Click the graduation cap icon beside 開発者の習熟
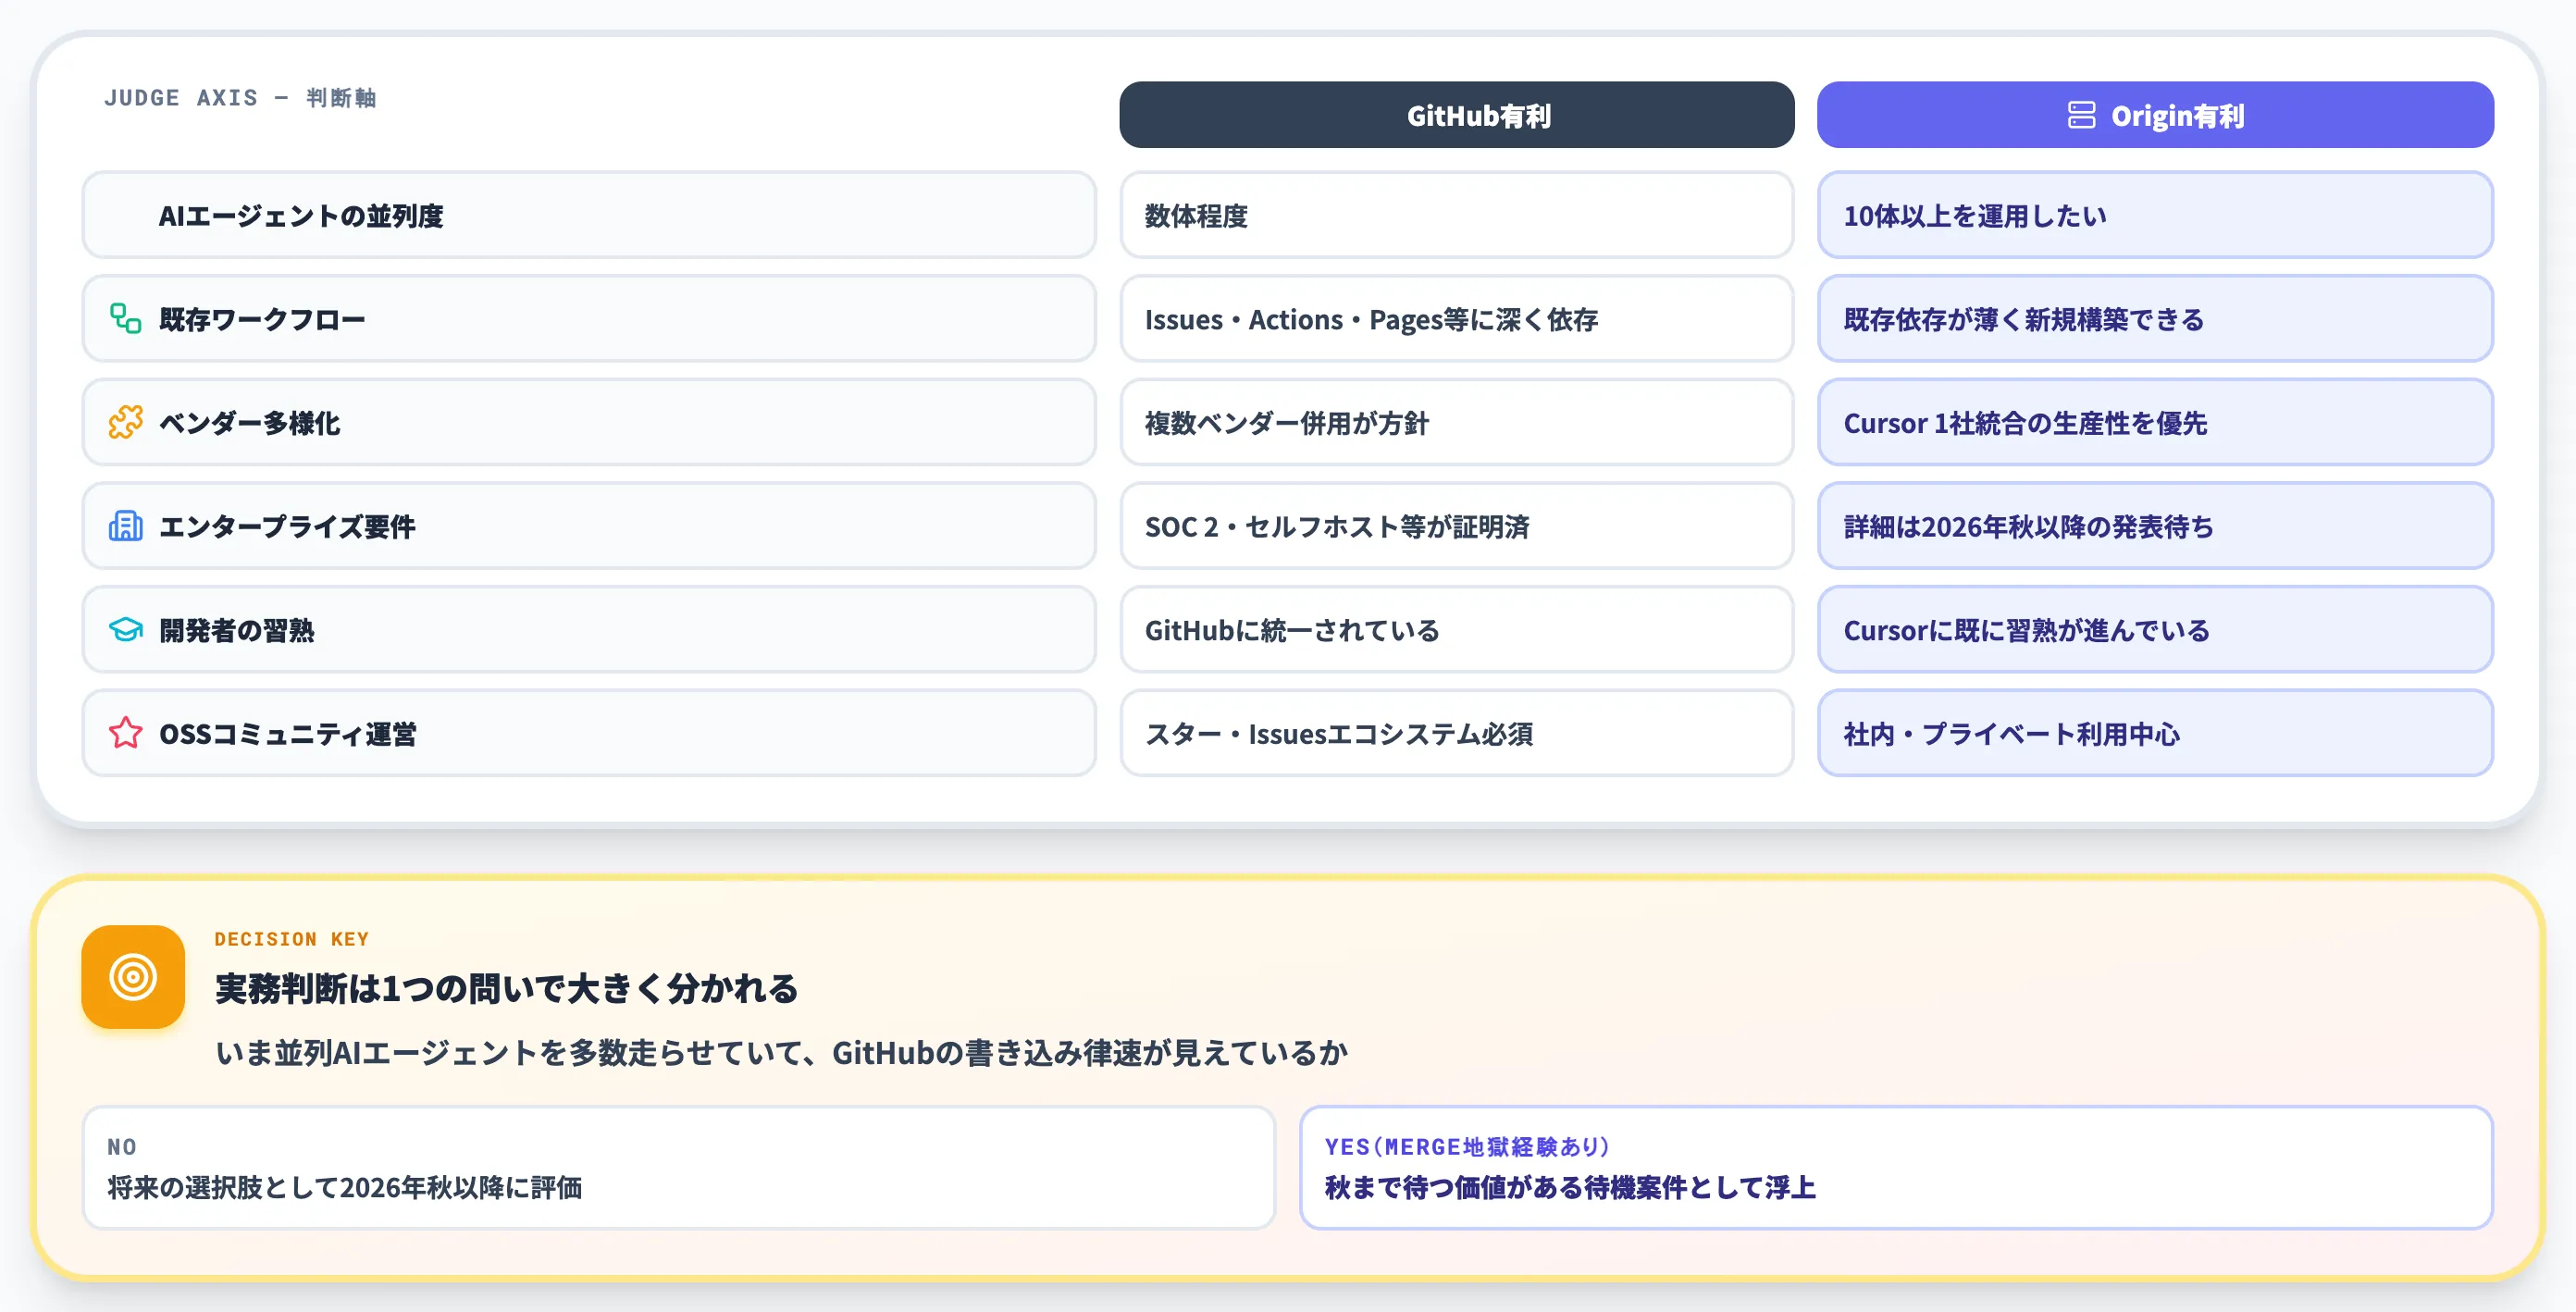The image size is (2576, 1312). click(x=125, y=630)
